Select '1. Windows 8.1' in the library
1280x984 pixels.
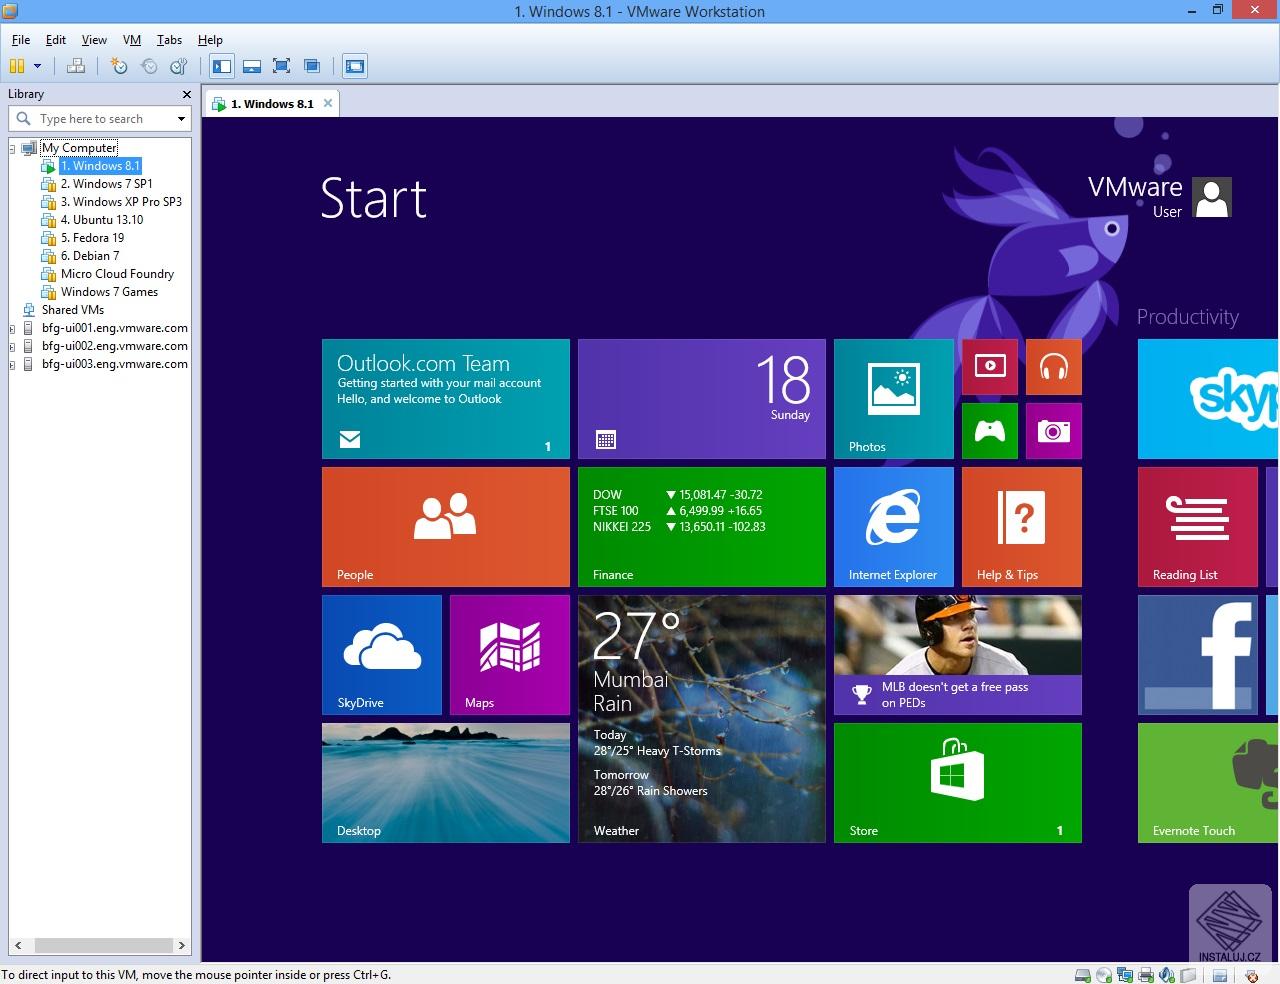[x=100, y=166]
